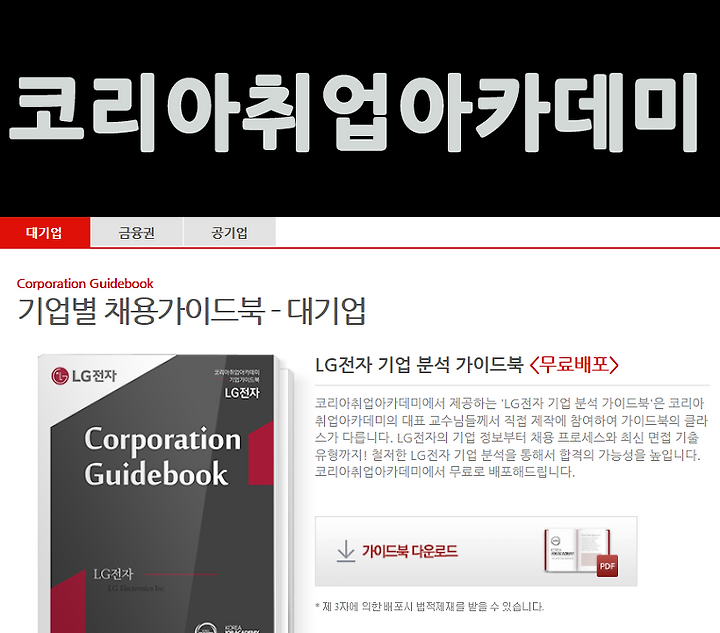The image size is (720, 633).
Task: Click the LG전자 logo on guidebook cover
Action: tap(84, 375)
